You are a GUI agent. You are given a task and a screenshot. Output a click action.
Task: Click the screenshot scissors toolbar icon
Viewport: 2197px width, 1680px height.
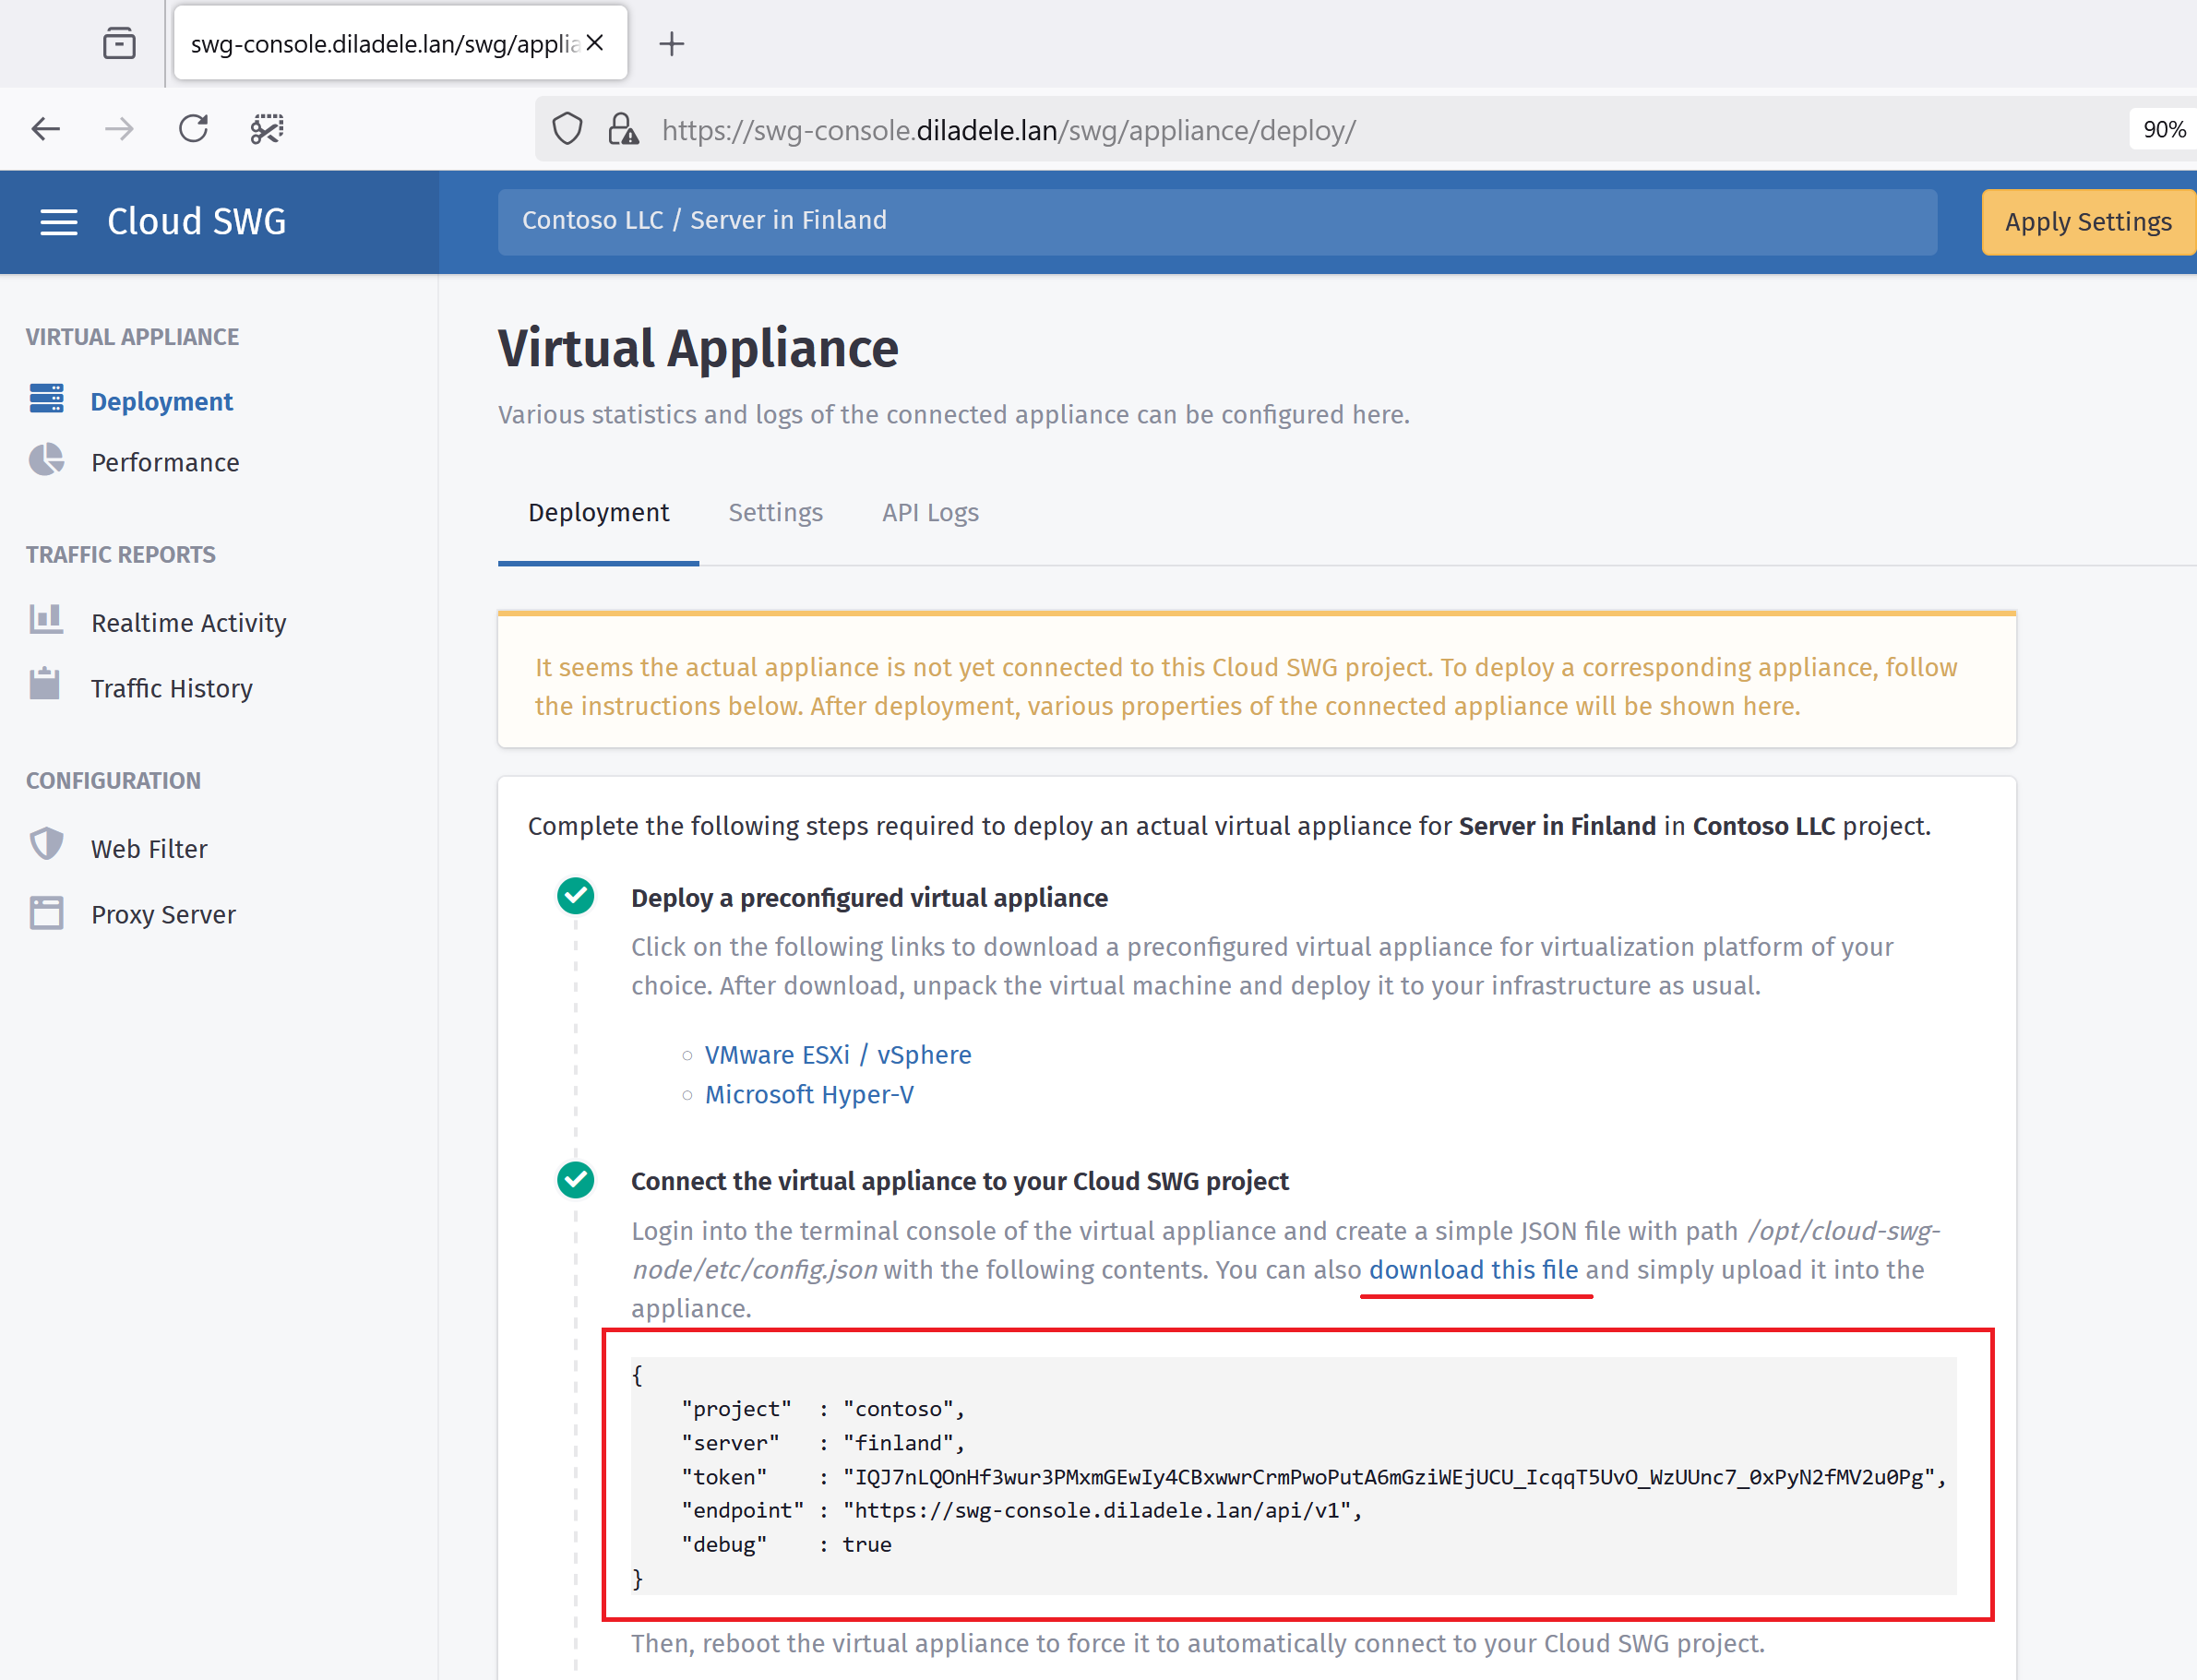coord(267,129)
